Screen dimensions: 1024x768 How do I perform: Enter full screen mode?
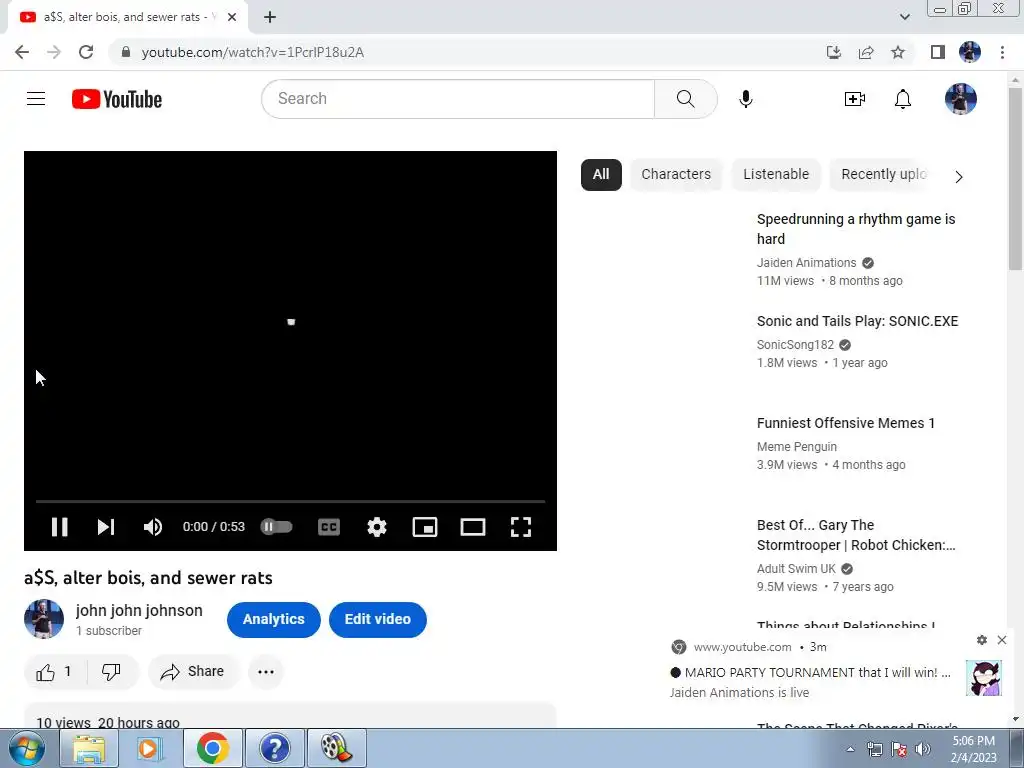520,527
